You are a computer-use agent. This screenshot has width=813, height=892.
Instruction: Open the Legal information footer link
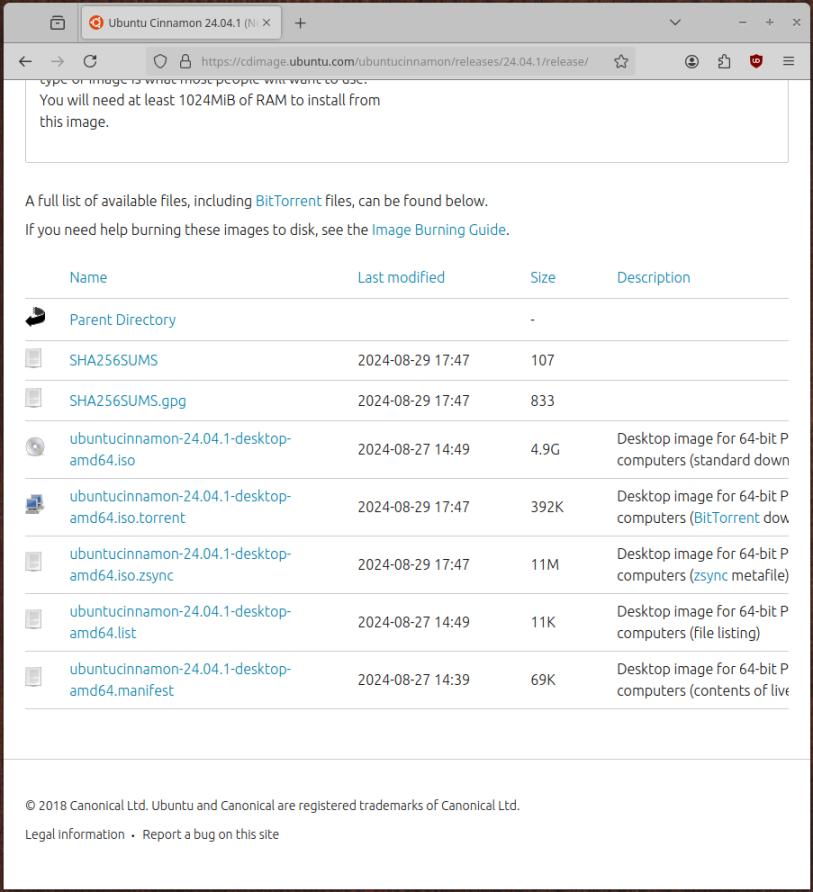pyautogui.click(x=75, y=835)
